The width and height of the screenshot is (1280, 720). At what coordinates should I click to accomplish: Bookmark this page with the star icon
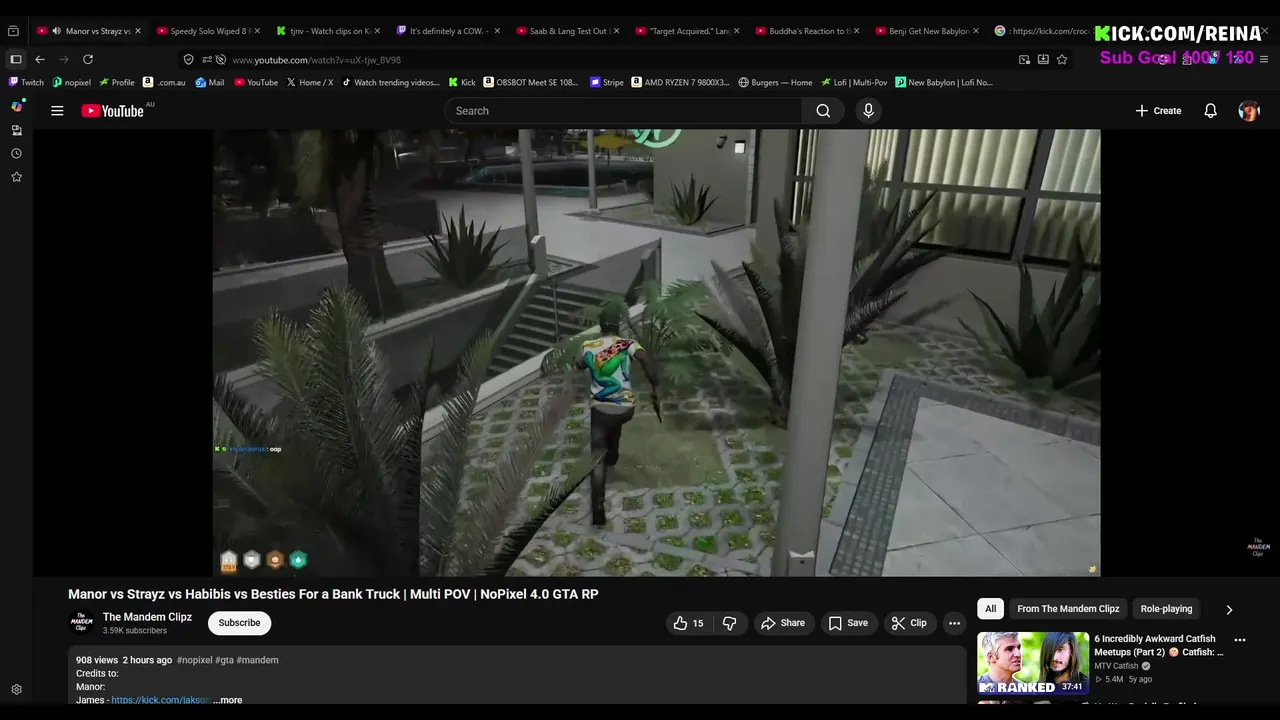coord(1062,60)
